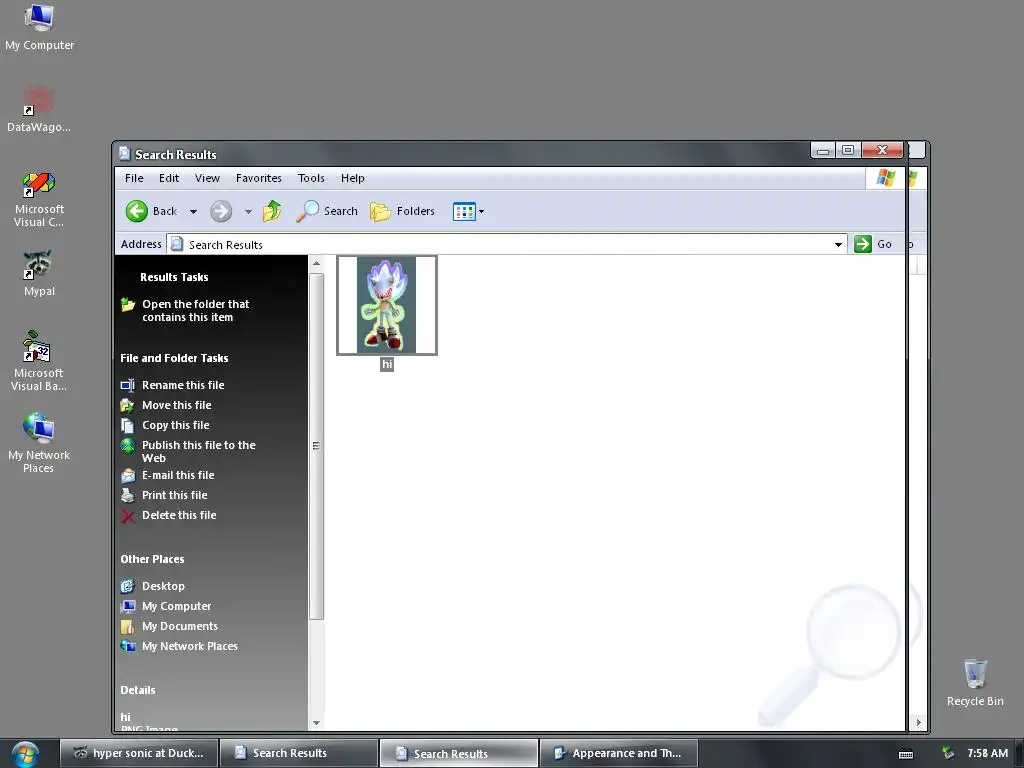Viewport: 1024px width, 768px height.
Task: Select DataWago desktop shortcut
Action: pyautogui.click(x=39, y=109)
